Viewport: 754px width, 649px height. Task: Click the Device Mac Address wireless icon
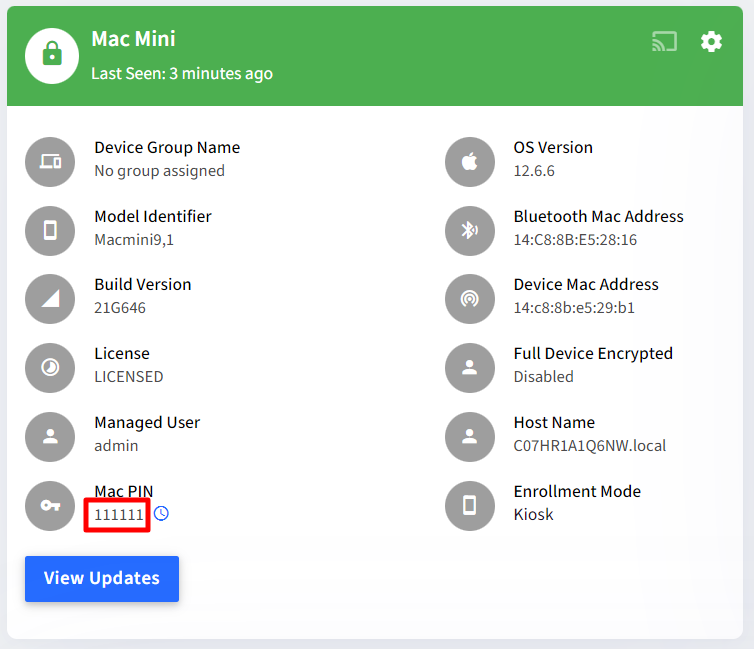click(470, 299)
